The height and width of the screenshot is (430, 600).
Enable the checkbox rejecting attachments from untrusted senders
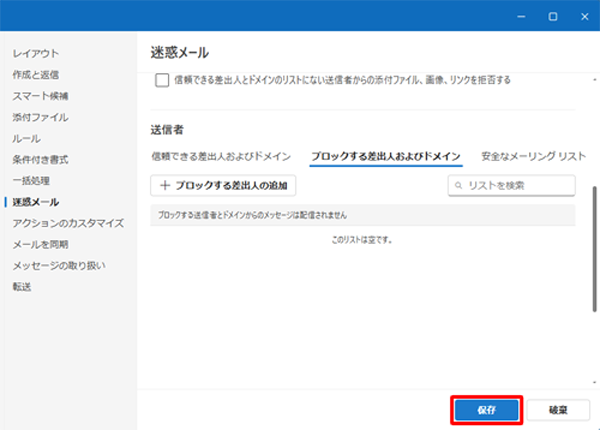[x=162, y=80]
